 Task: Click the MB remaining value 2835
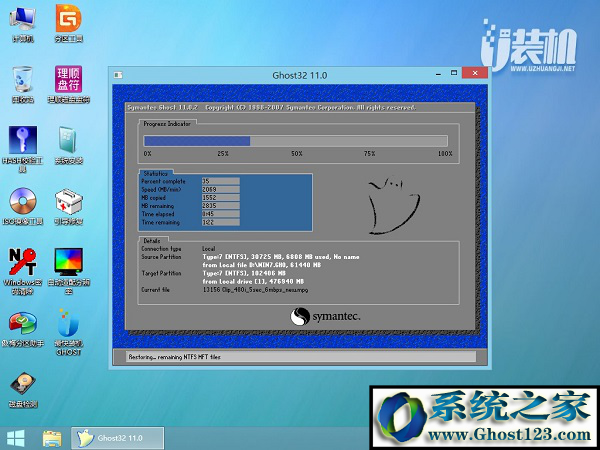(221, 206)
